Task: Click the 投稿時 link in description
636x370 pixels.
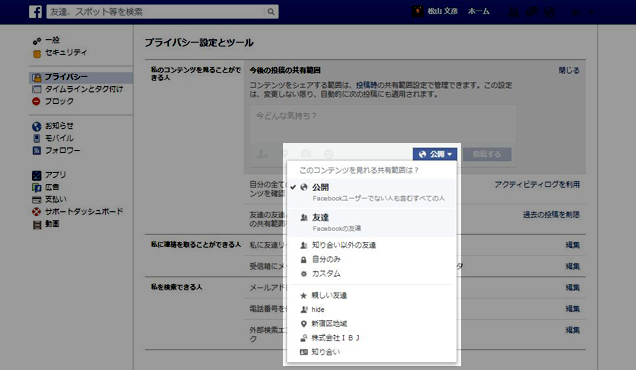Action: [x=367, y=85]
